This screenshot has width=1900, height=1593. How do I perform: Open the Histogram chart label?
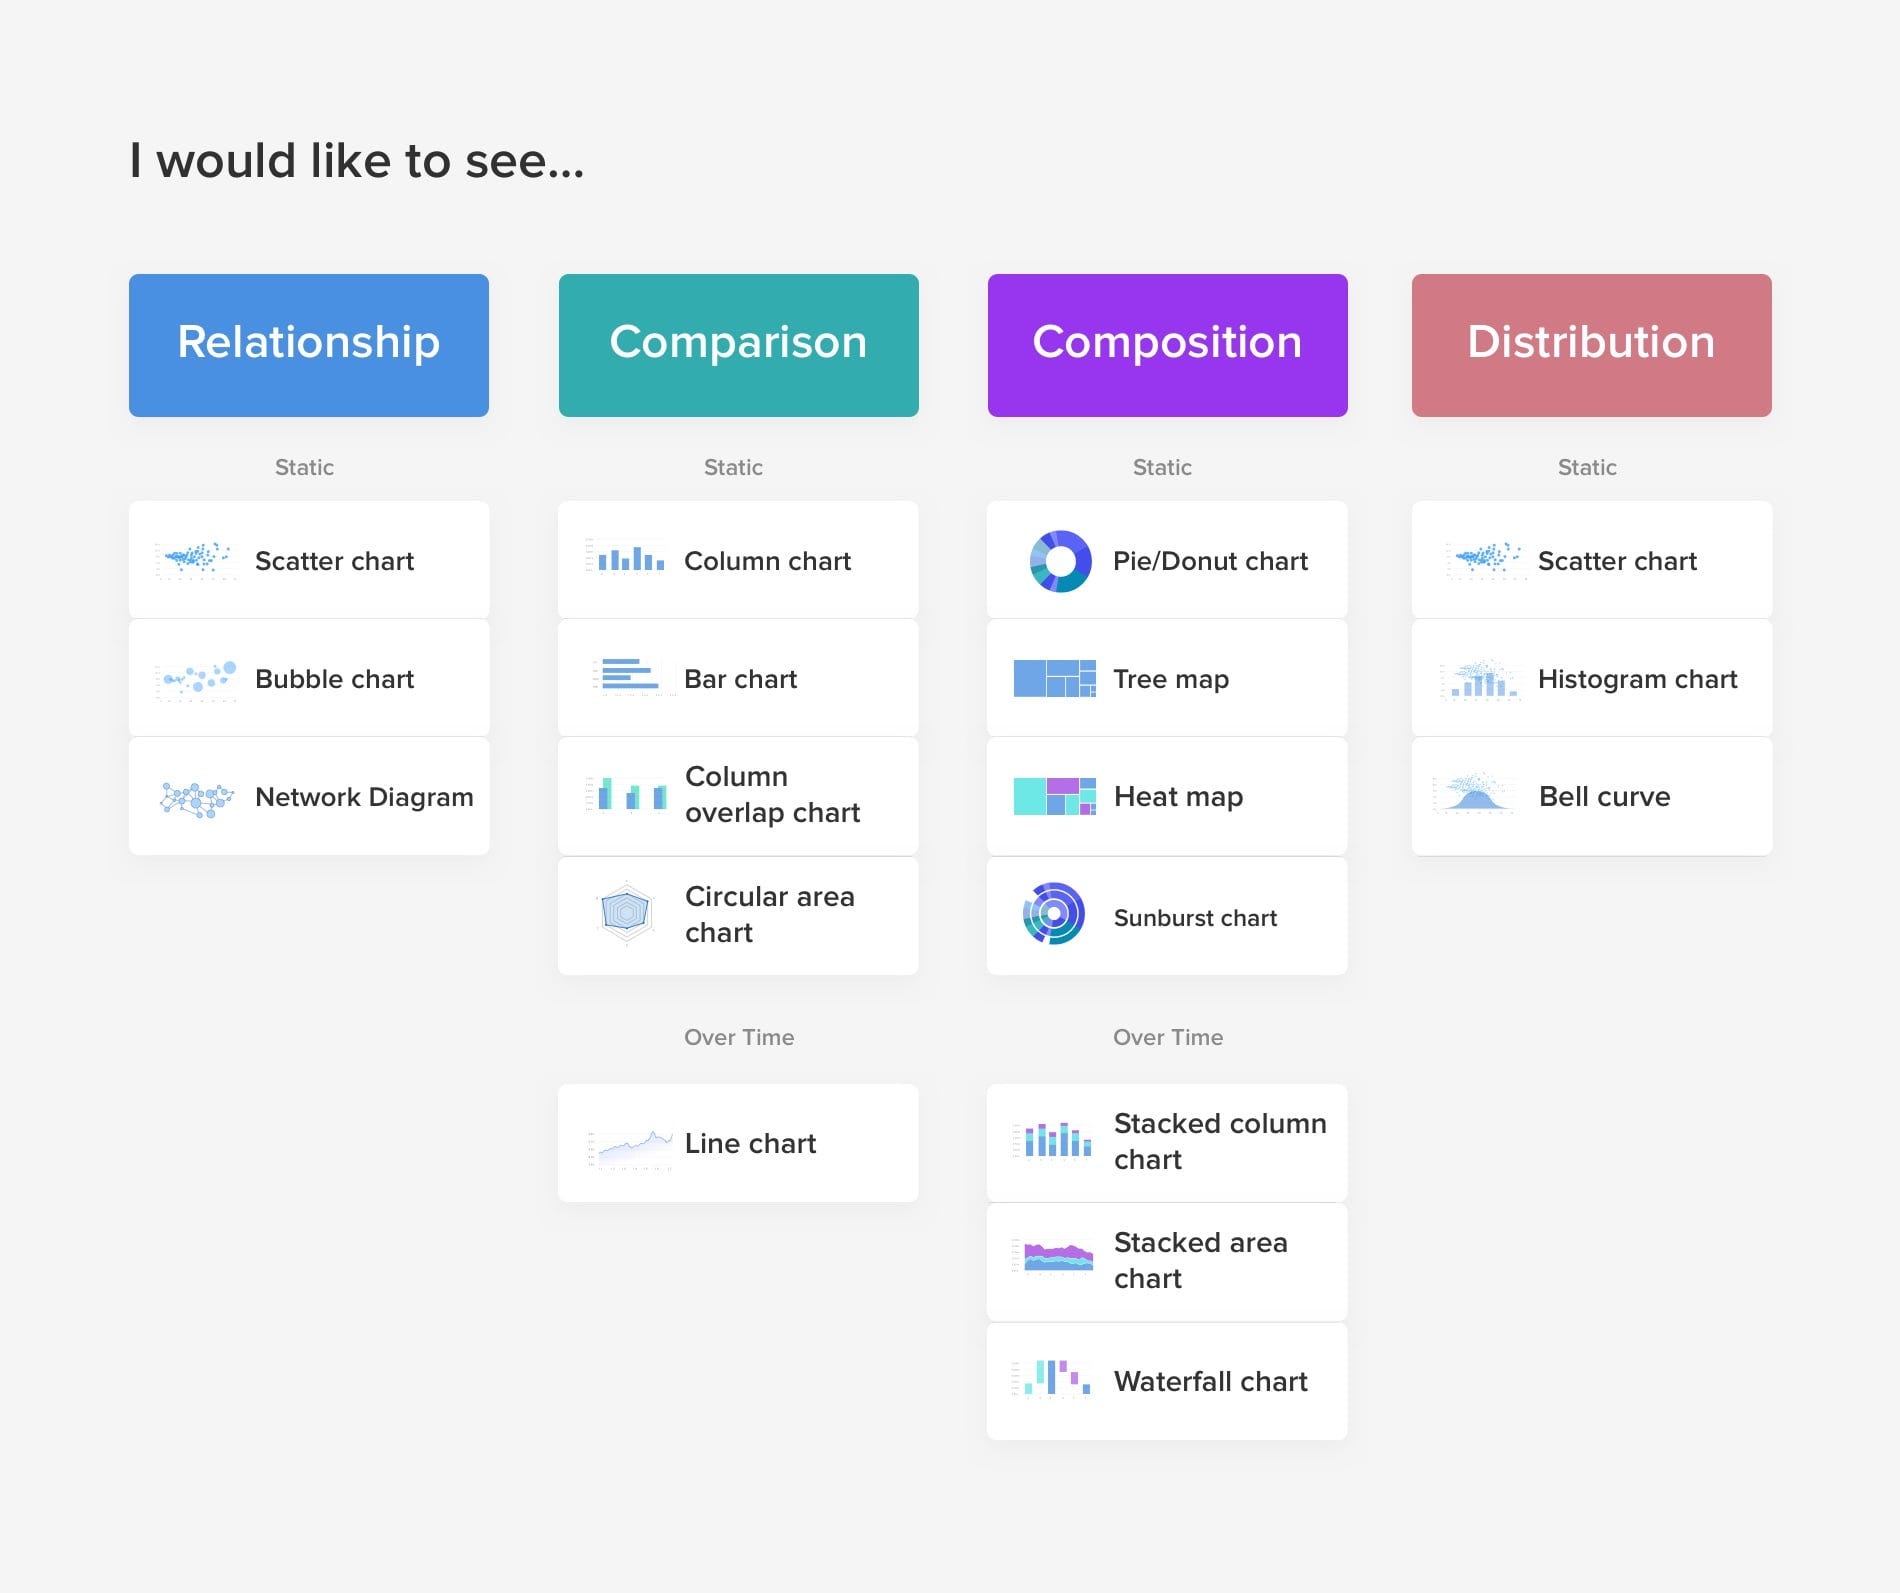coord(1637,679)
